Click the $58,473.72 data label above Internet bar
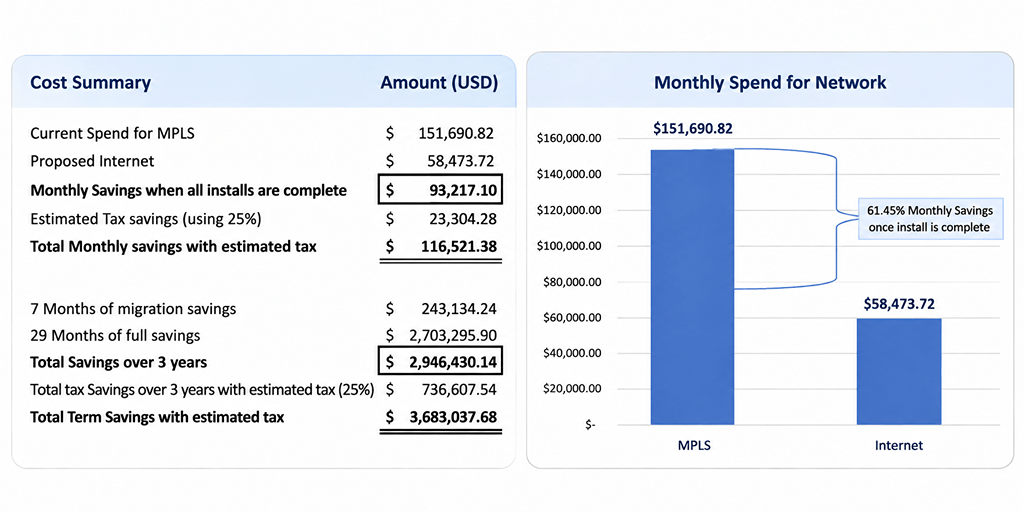1024x512 pixels. tap(899, 304)
